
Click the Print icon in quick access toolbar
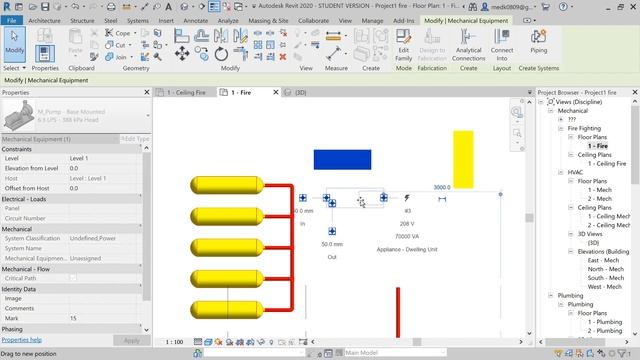(111, 7)
